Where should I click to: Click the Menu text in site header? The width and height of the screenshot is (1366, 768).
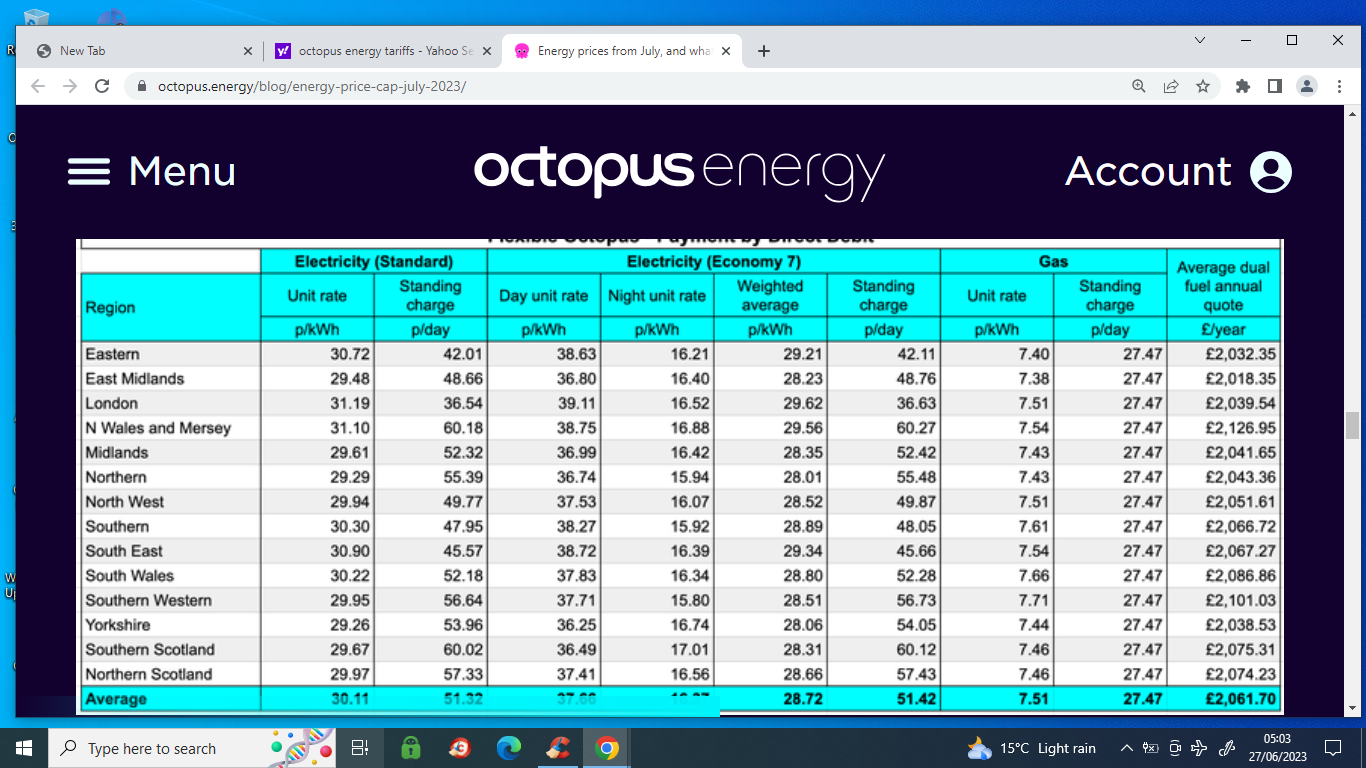(x=182, y=172)
